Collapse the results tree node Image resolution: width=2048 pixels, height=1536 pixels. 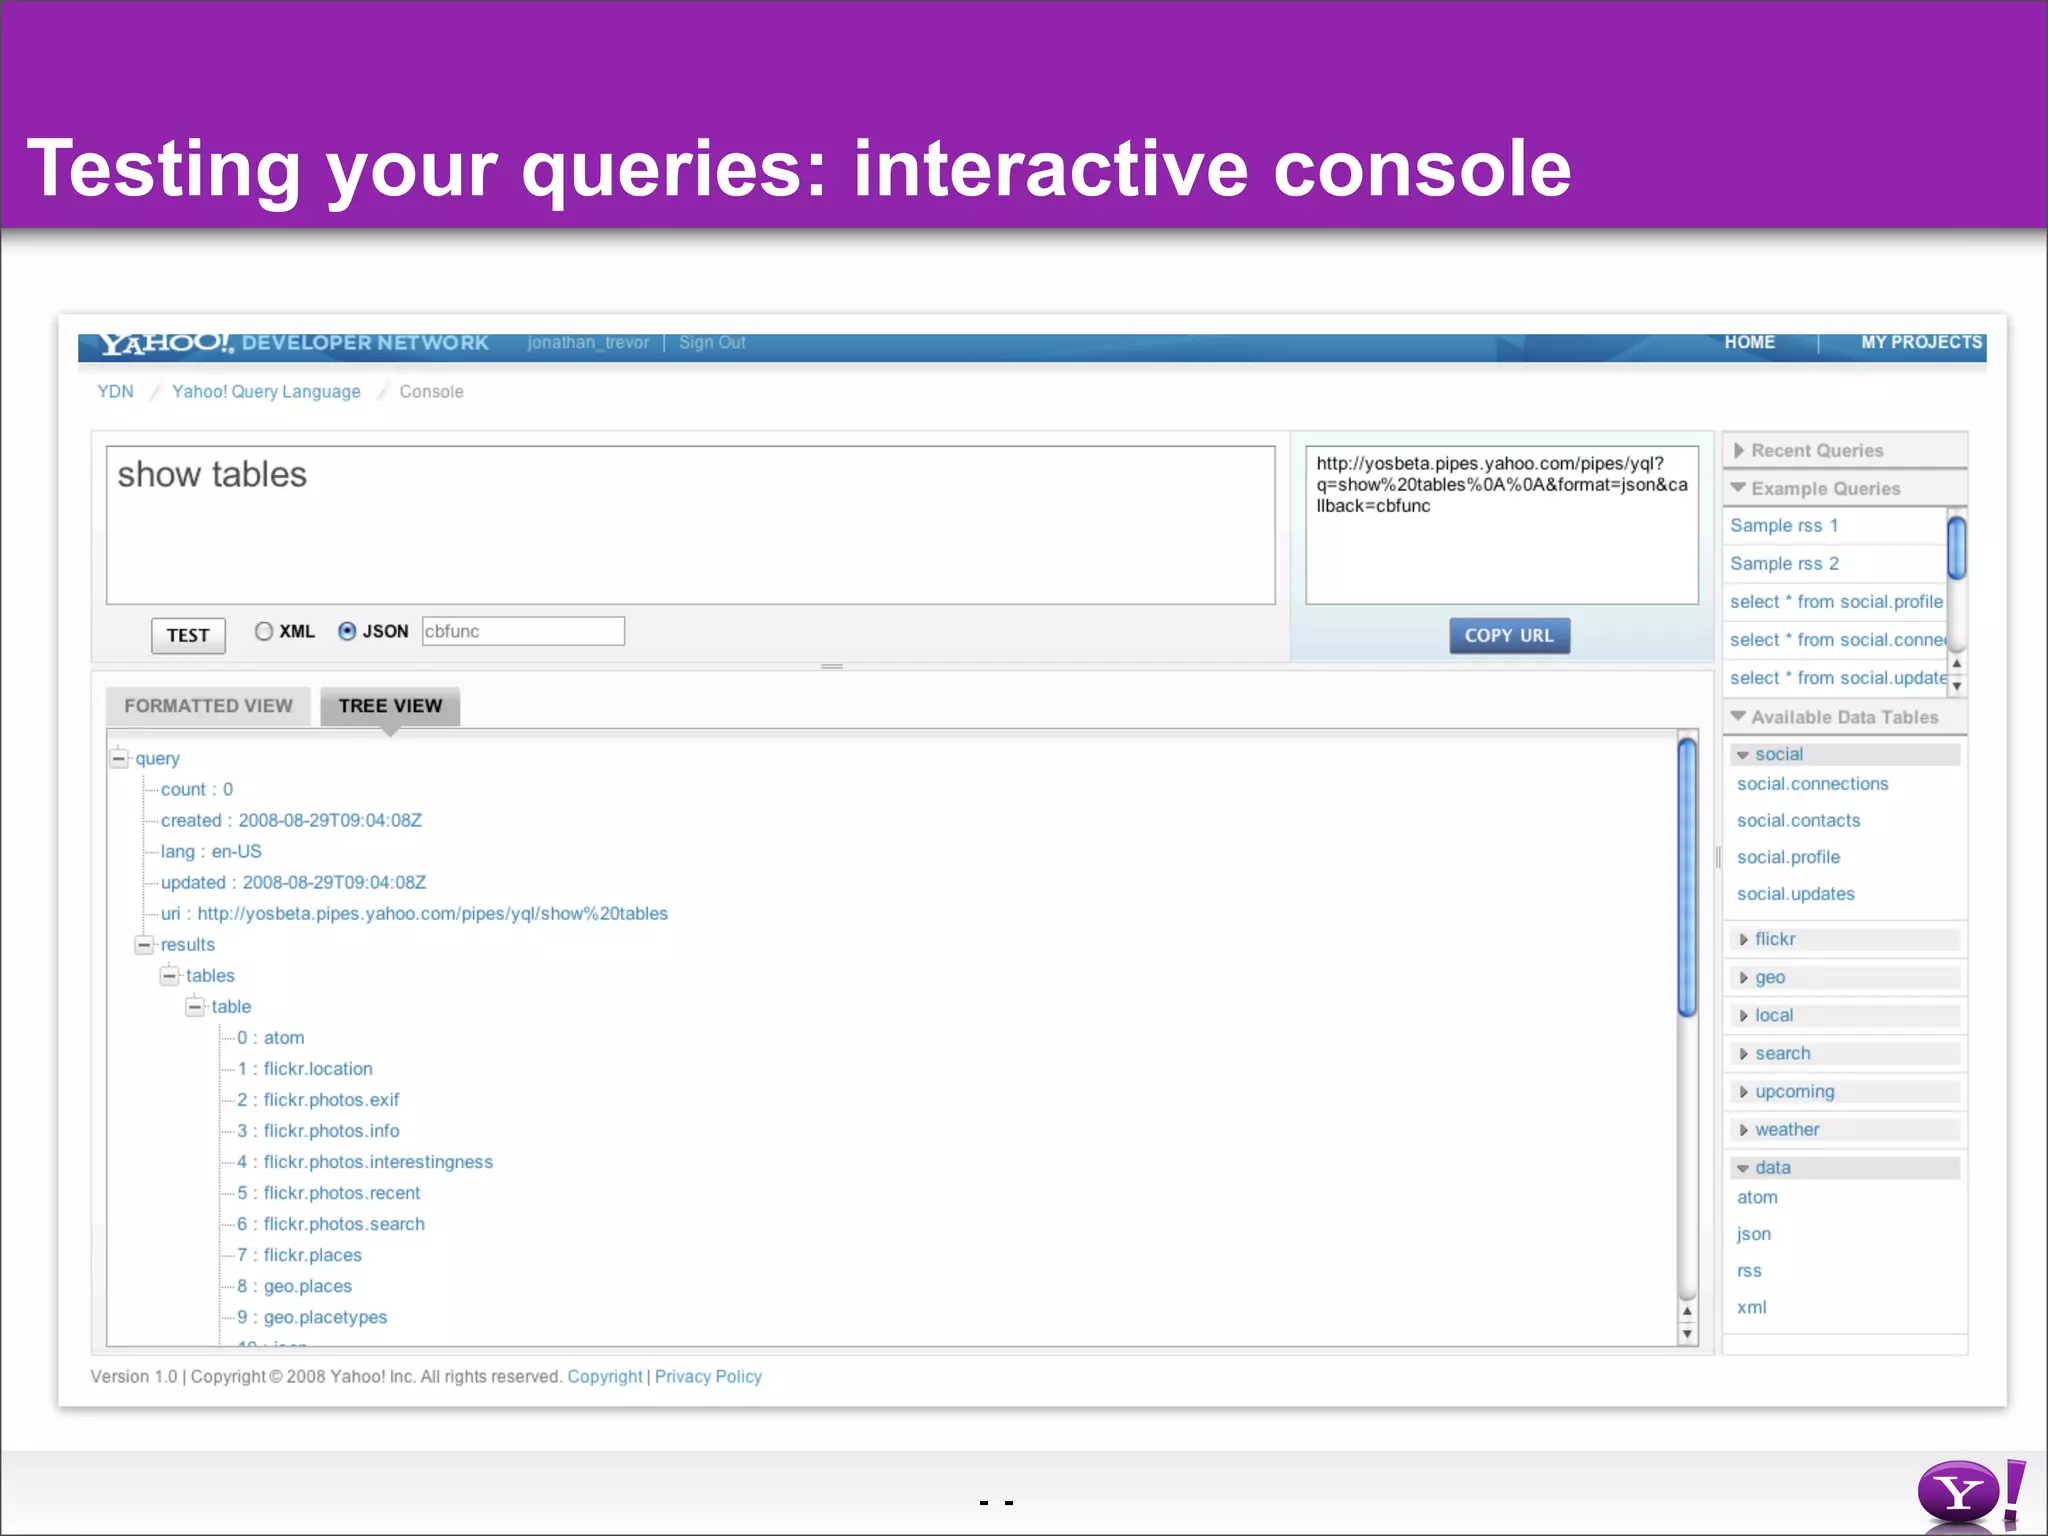click(144, 944)
